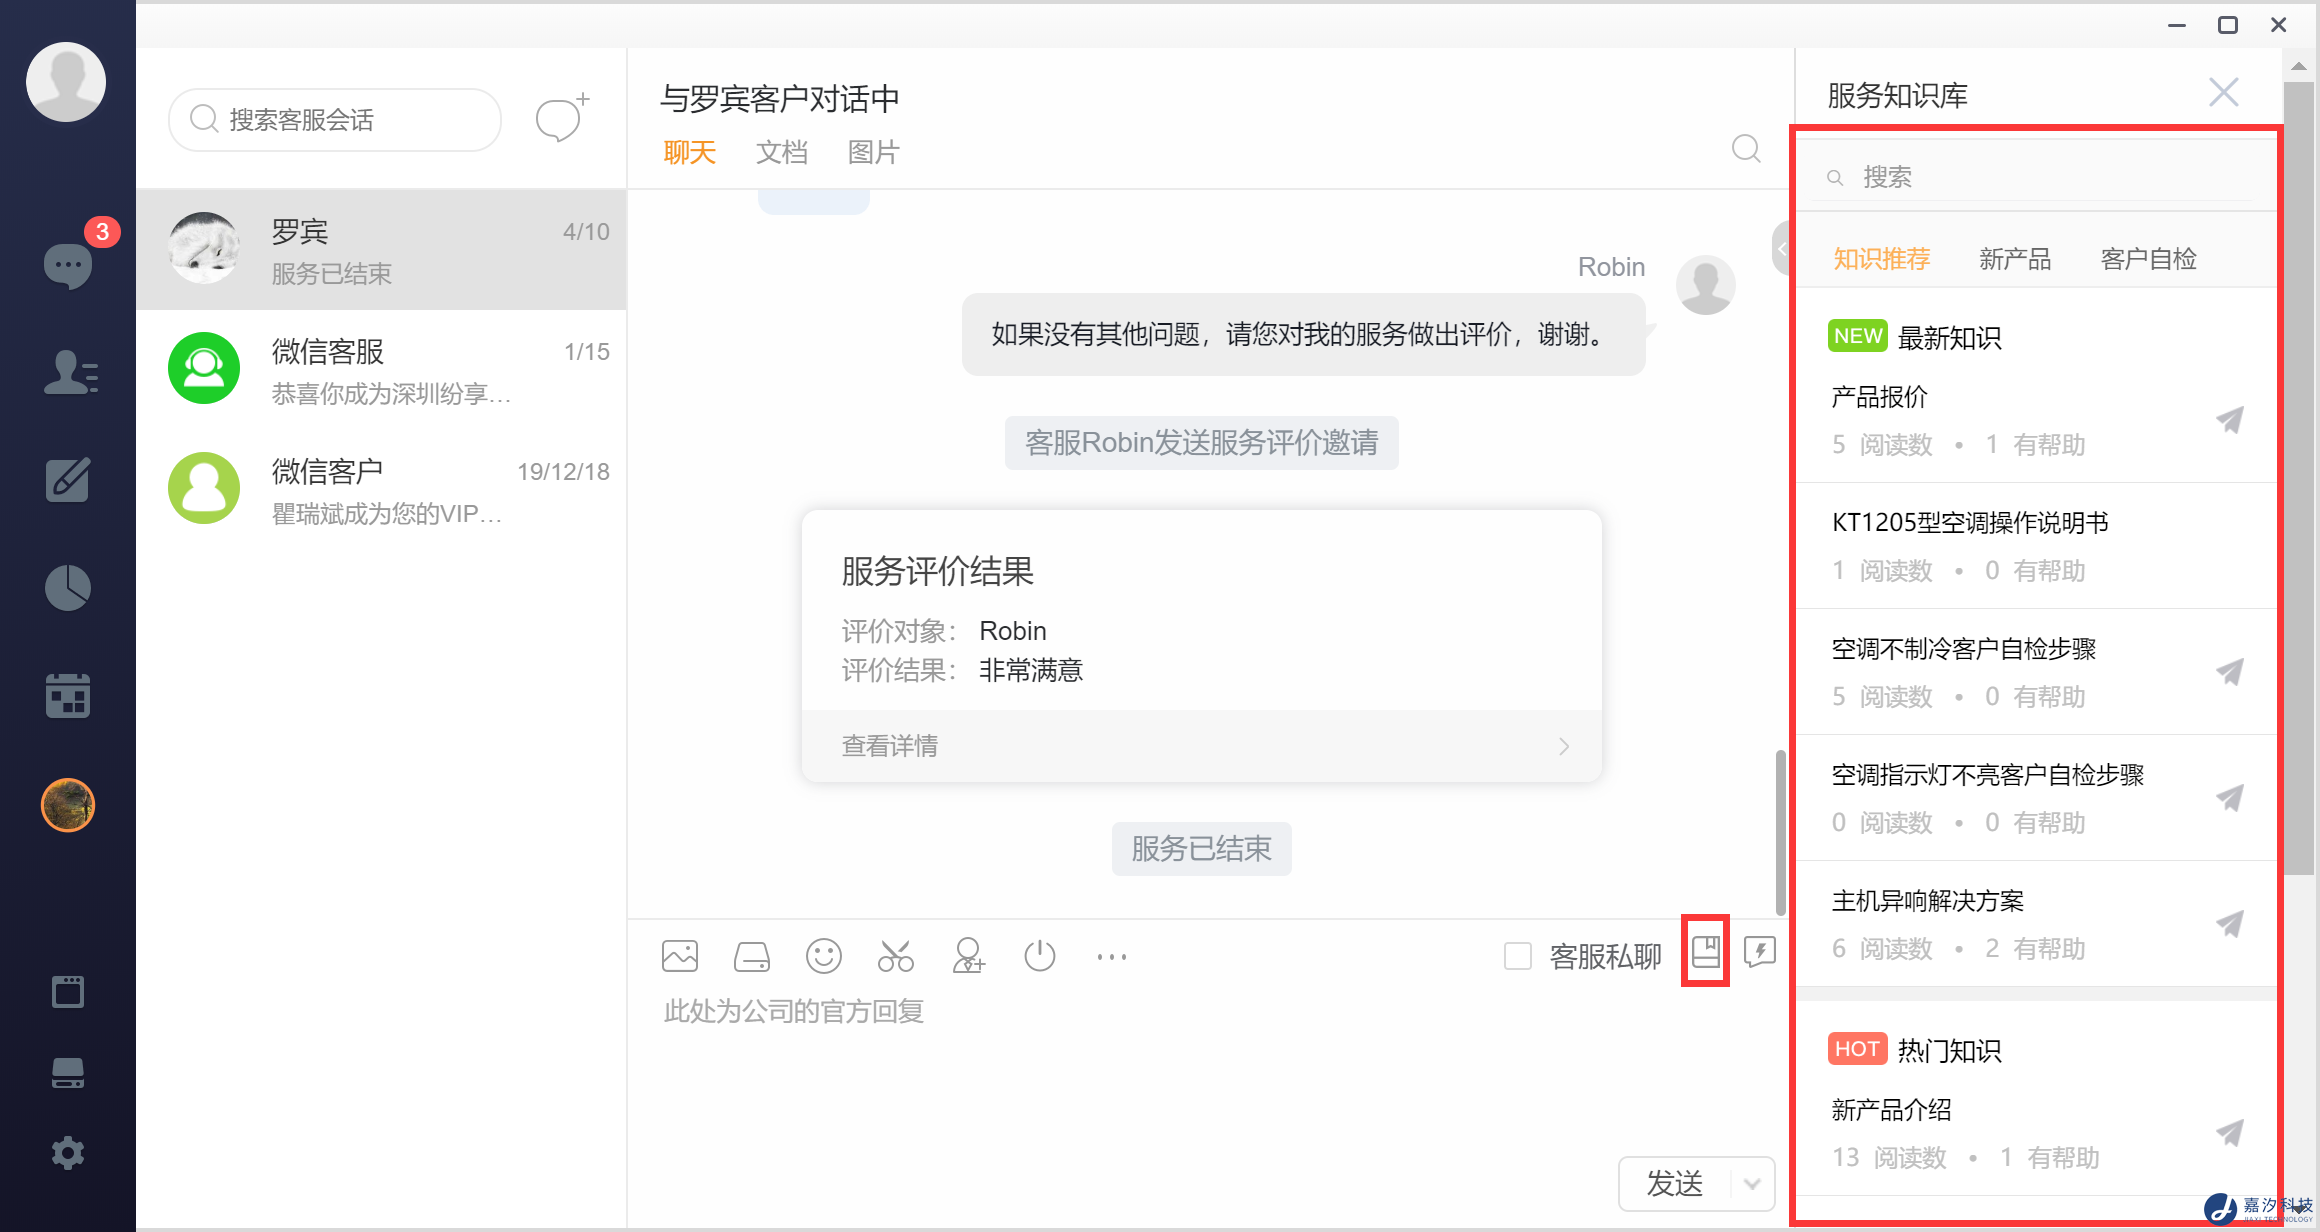The width and height of the screenshot is (2320, 1232).
Task: Click the chat area vertical scrollbar
Action: [1780, 832]
